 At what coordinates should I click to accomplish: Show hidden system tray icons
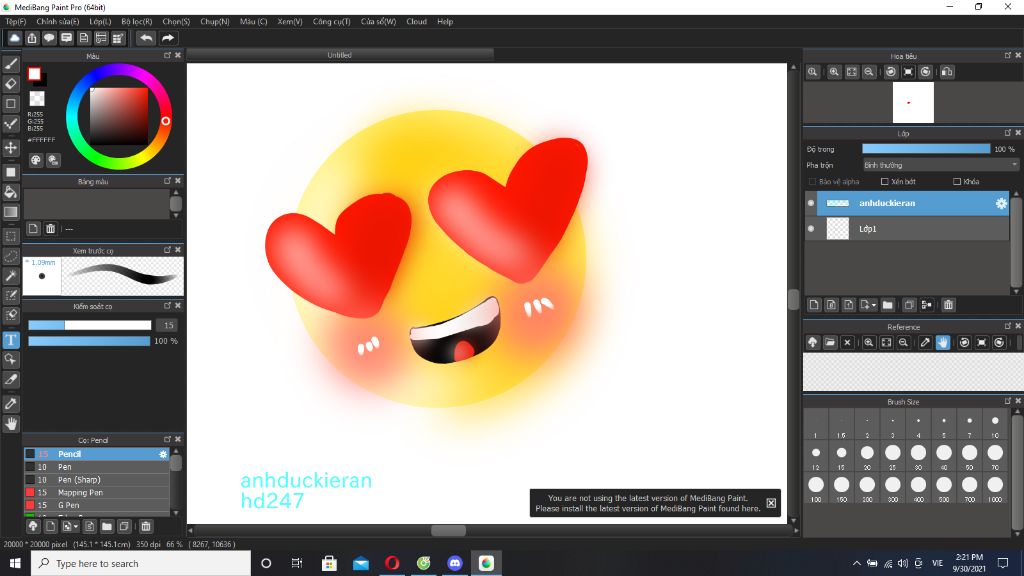[x=856, y=563]
